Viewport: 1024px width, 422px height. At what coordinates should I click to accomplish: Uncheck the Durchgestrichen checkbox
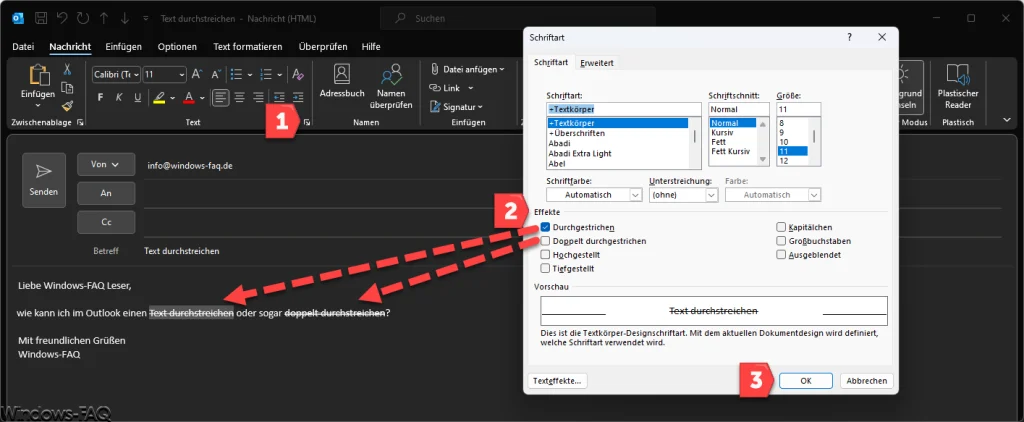(x=545, y=227)
